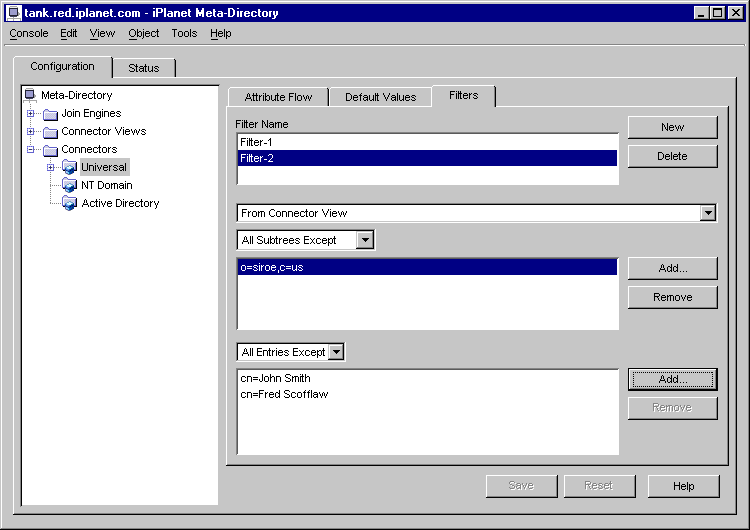This screenshot has width=750, height=530.
Task: Click the Connectors folder icon
Action: tap(50, 150)
